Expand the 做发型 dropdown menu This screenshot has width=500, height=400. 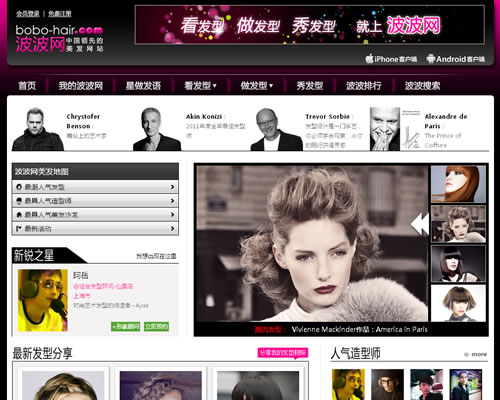(257, 86)
